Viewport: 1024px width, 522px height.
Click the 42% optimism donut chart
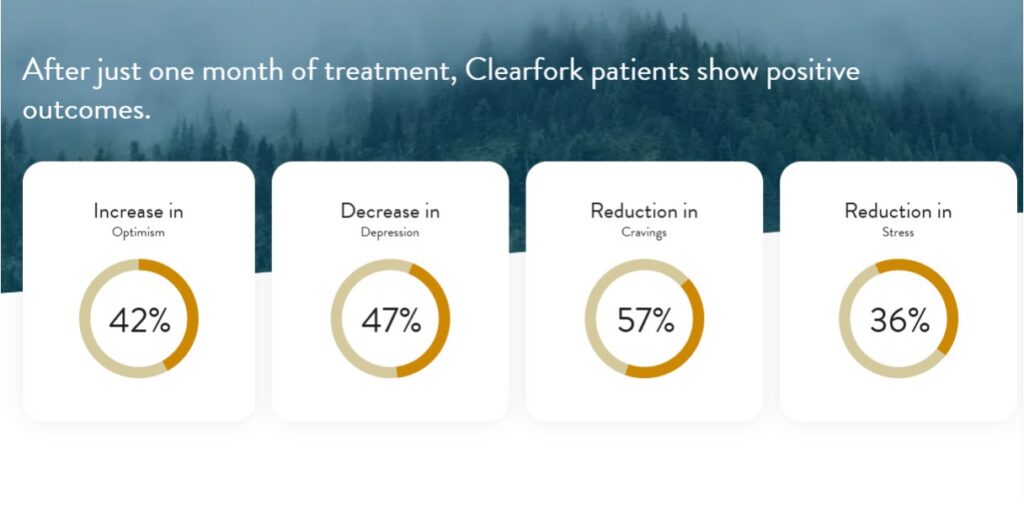pos(139,318)
